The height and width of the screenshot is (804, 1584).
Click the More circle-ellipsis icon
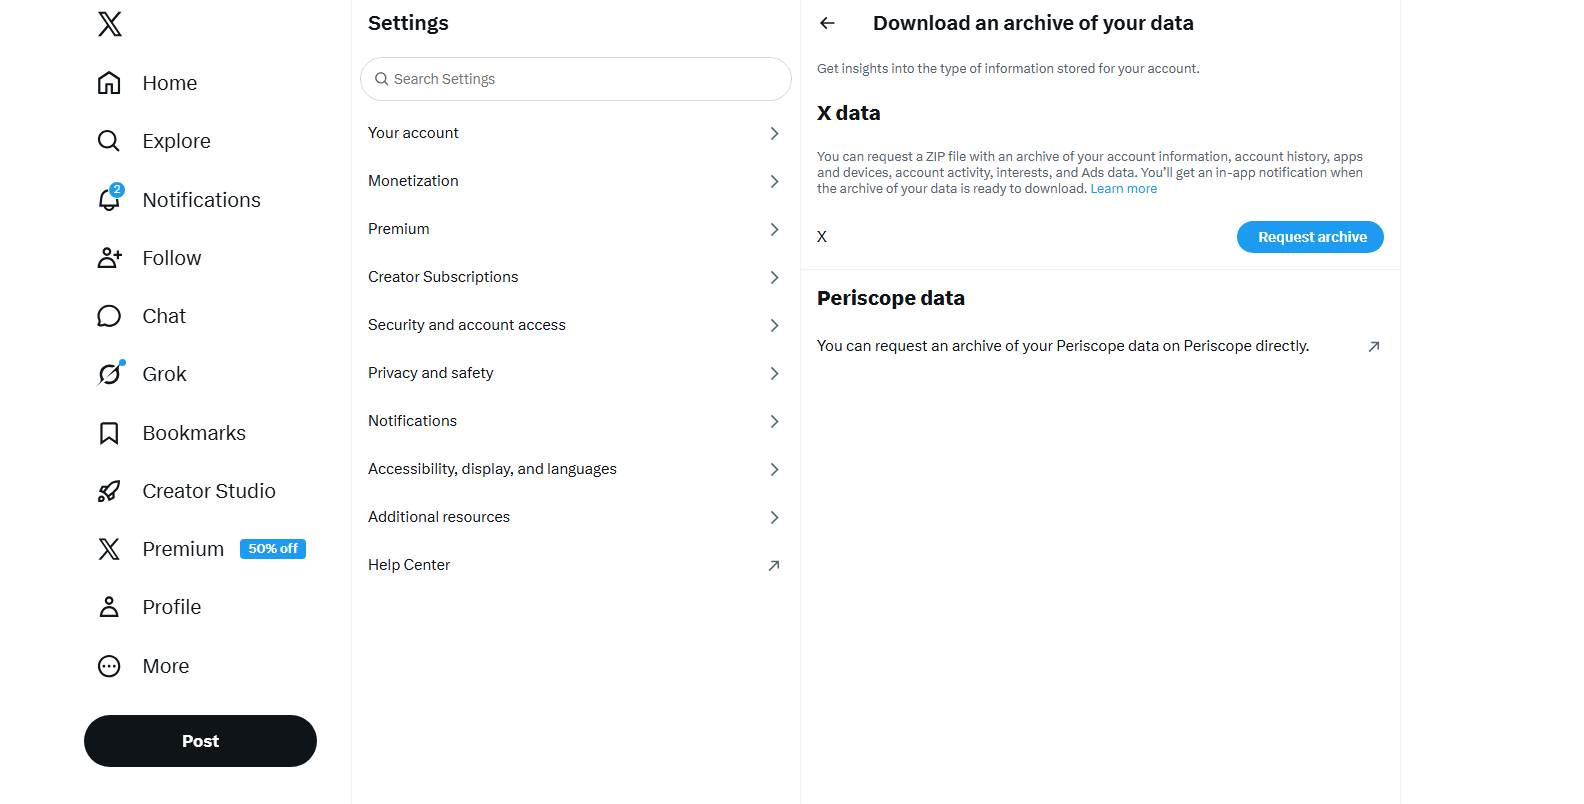pos(109,666)
